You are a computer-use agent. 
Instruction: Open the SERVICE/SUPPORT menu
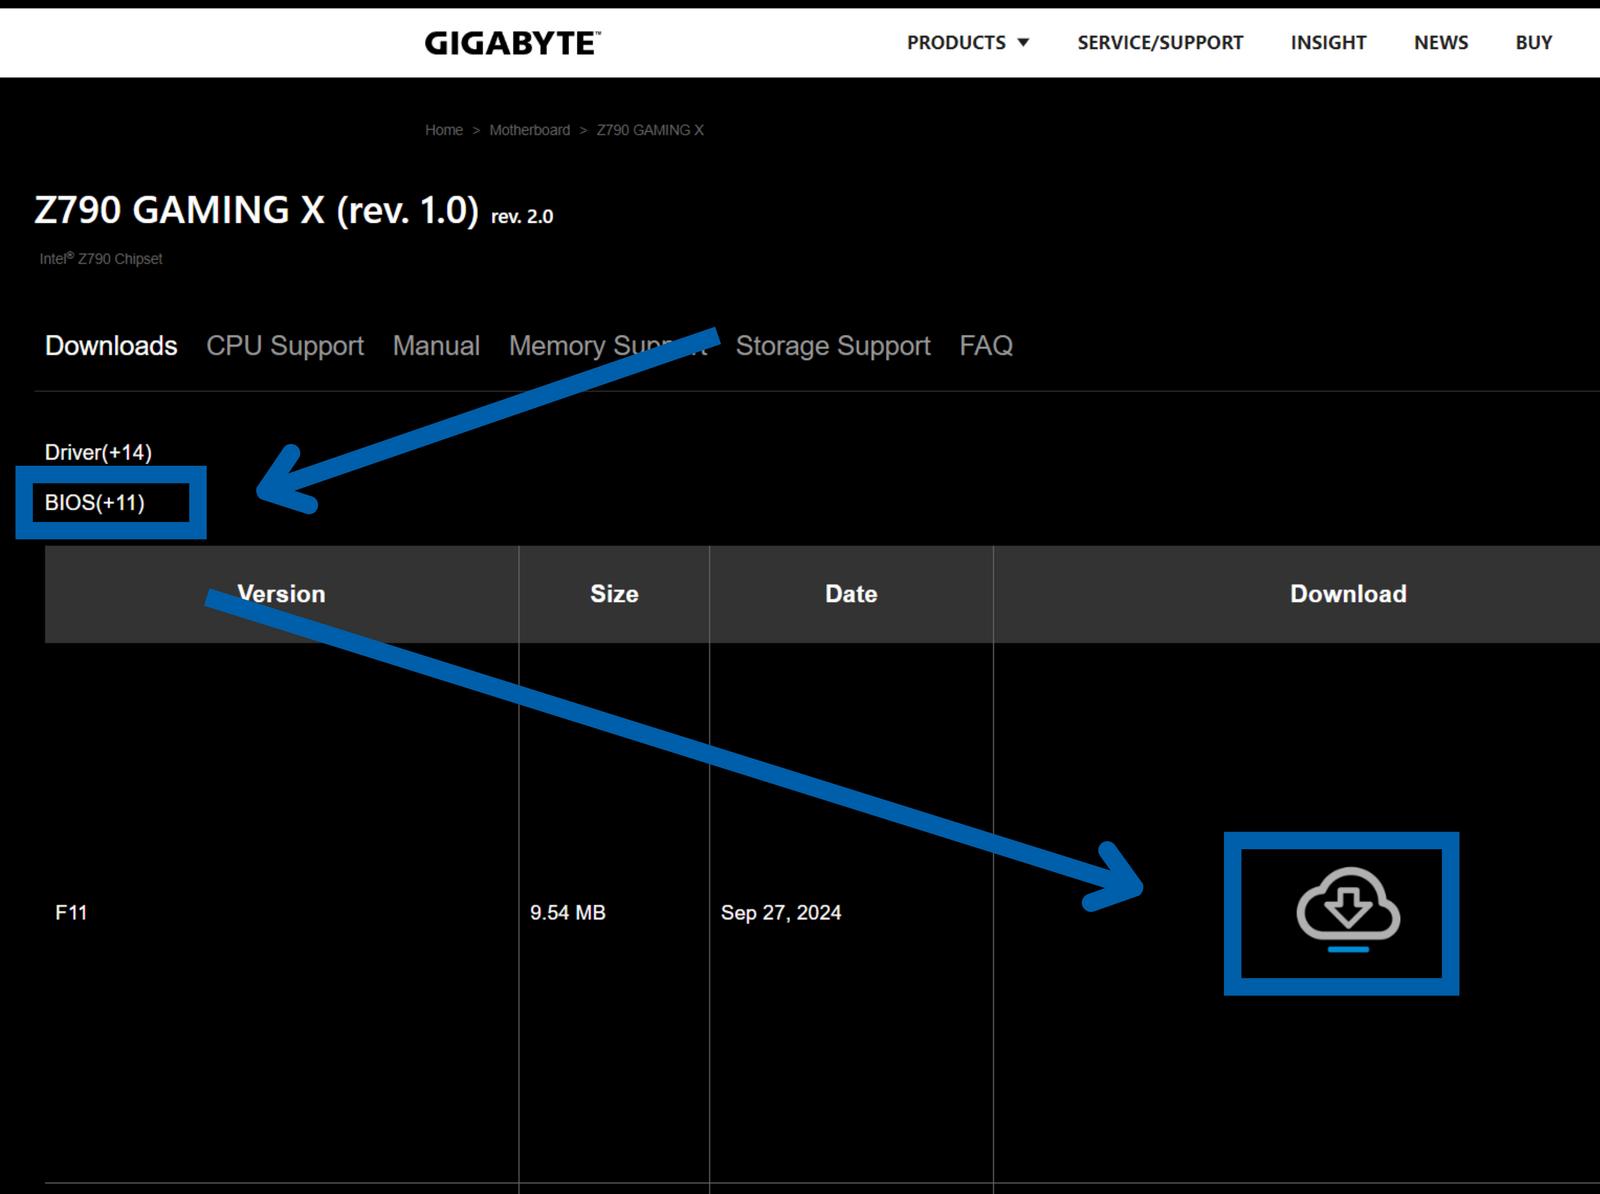tap(1158, 42)
